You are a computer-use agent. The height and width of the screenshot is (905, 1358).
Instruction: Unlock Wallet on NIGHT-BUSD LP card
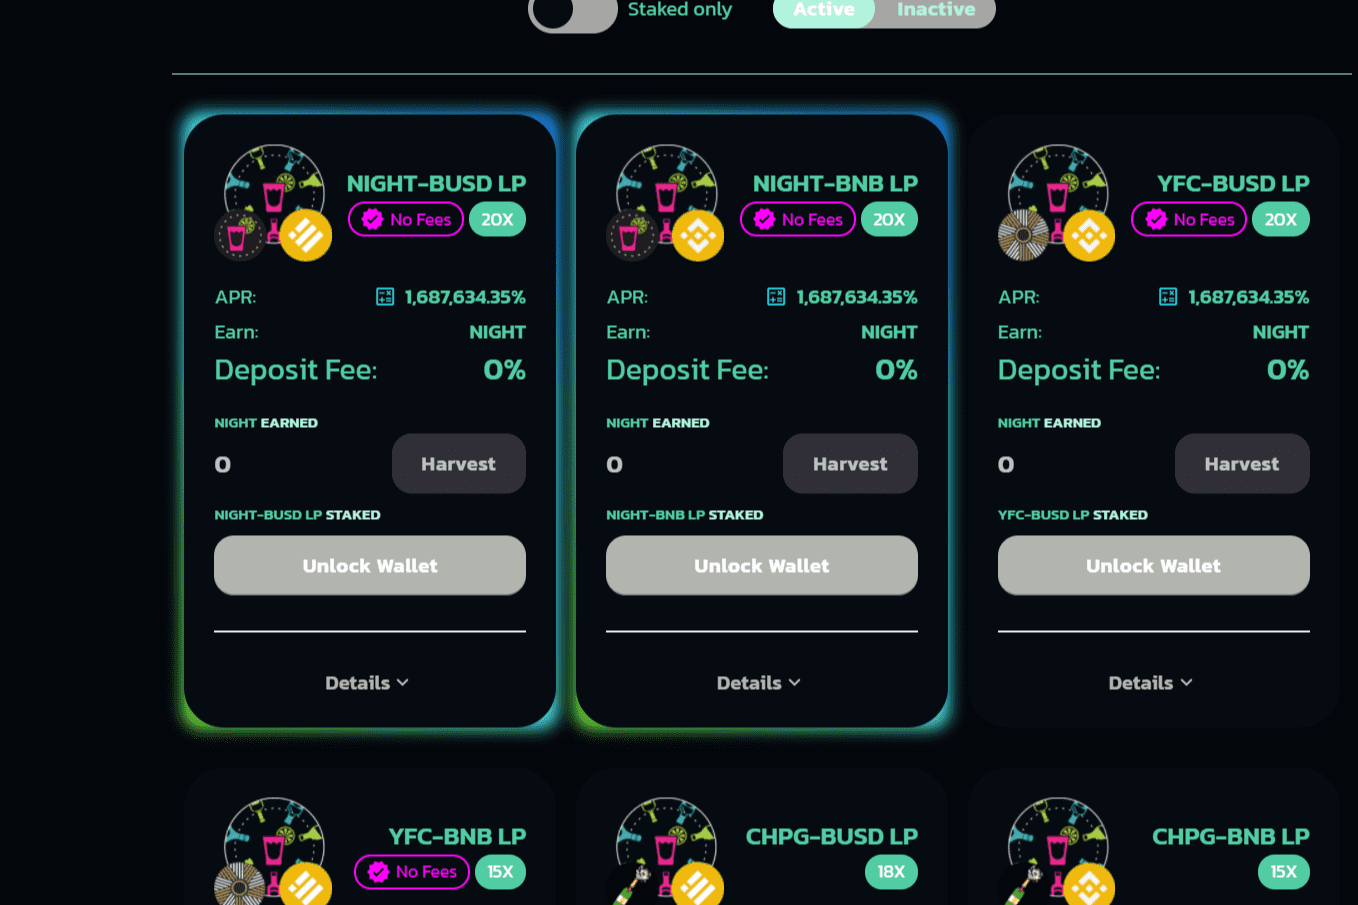370,566
